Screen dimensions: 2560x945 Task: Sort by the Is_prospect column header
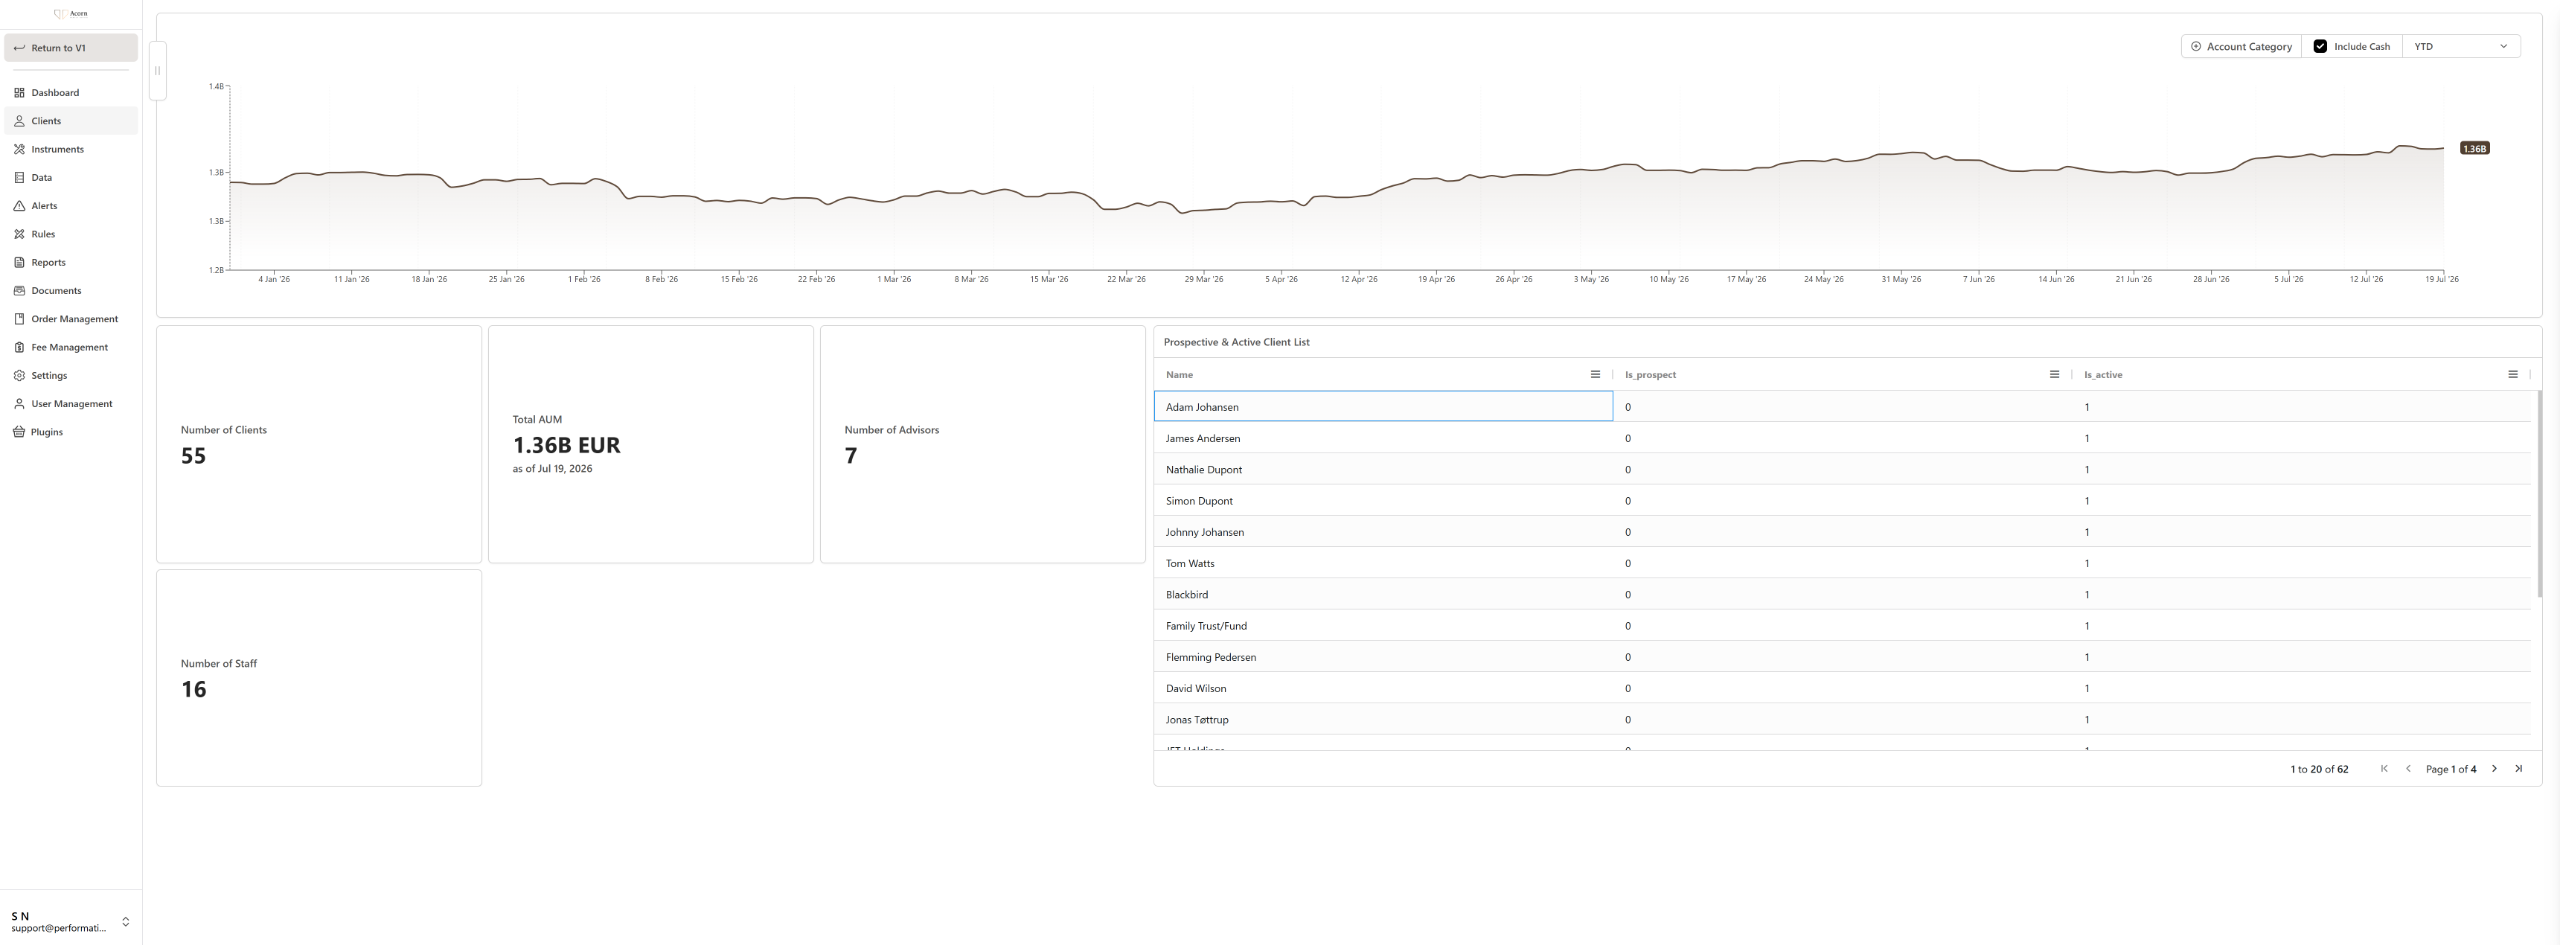click(x=1650, y=375)
